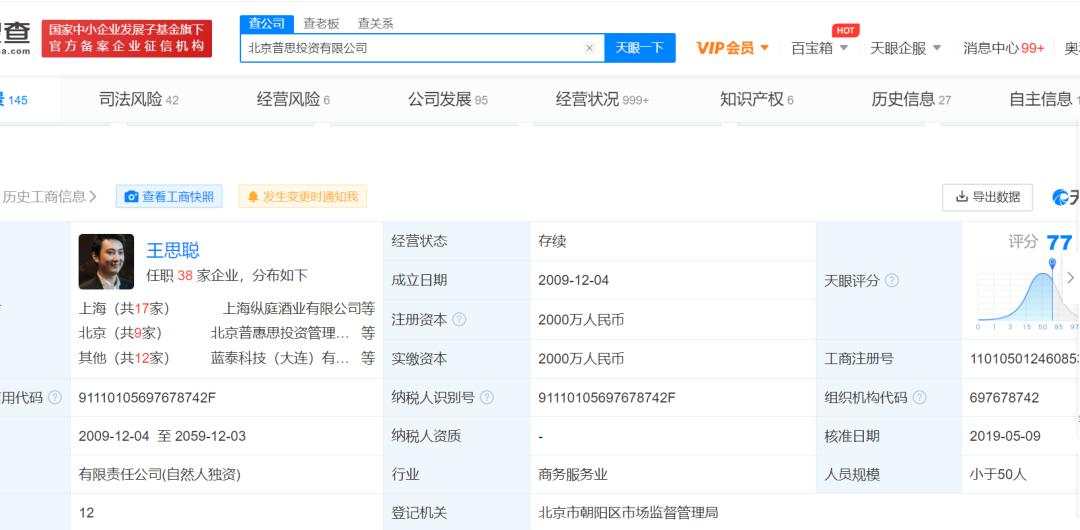Open the 公司发展 tab

448,100
